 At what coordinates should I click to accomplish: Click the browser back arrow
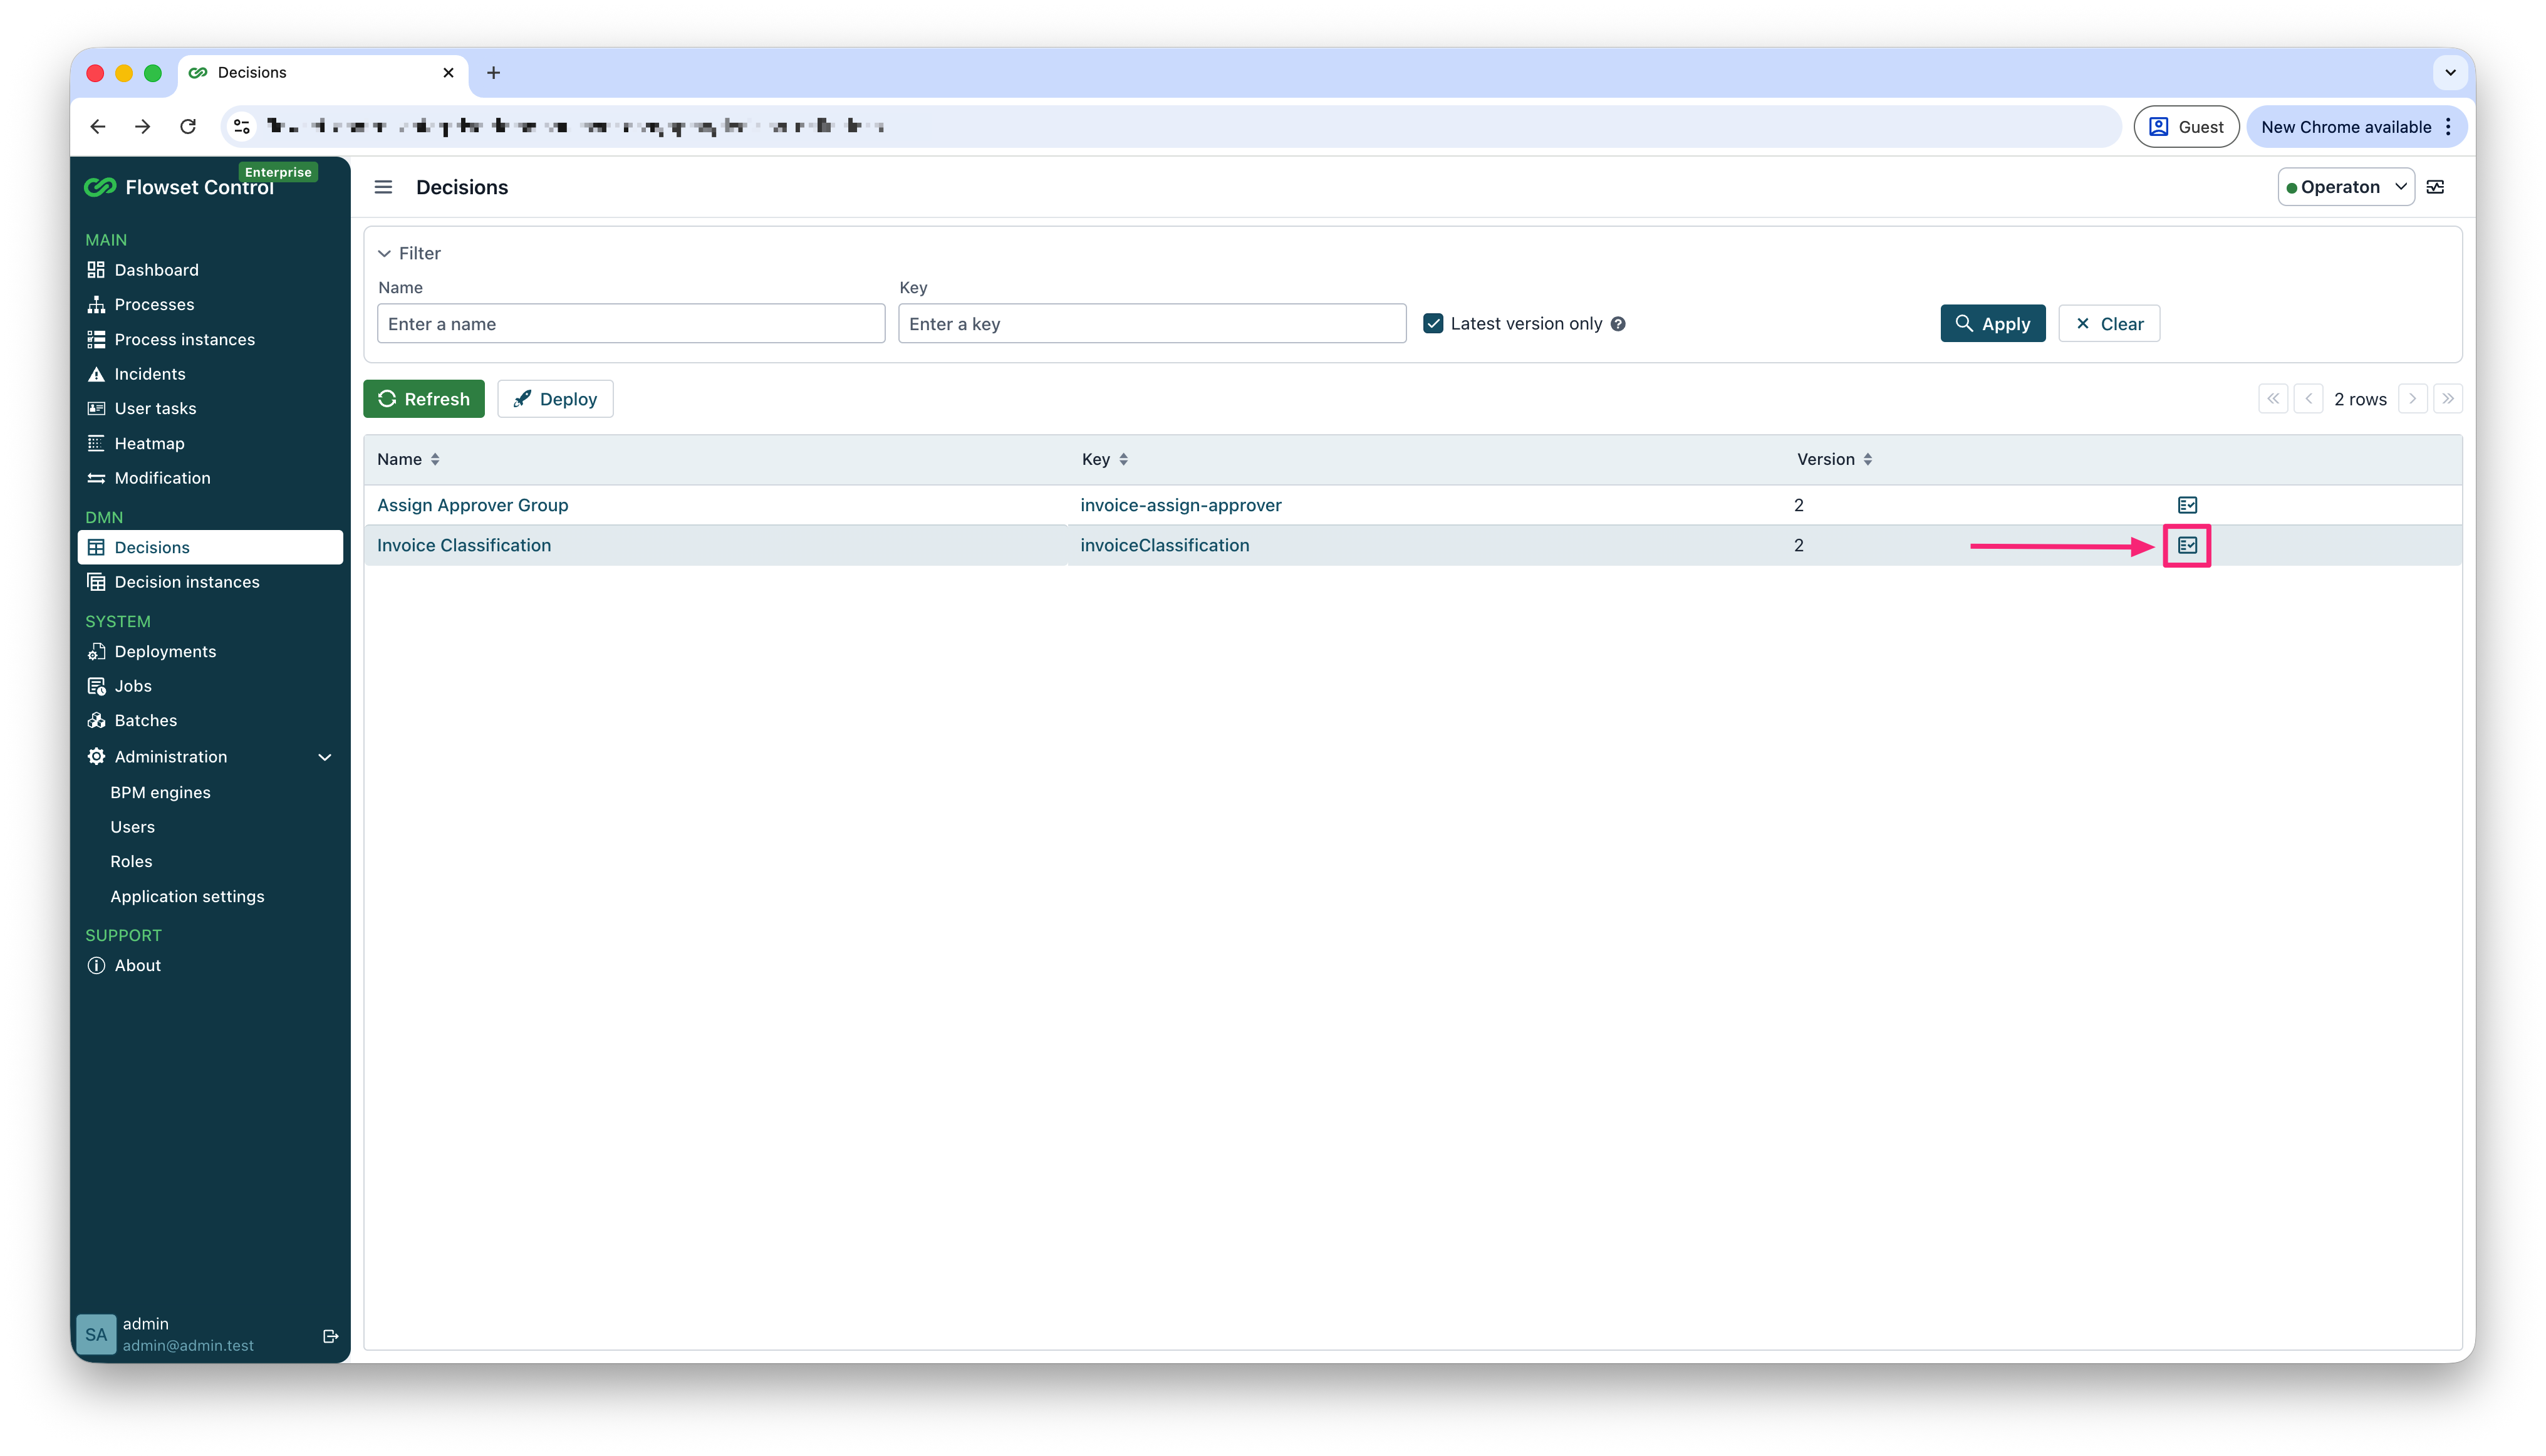pyautogui.click(x=98, y=126)
